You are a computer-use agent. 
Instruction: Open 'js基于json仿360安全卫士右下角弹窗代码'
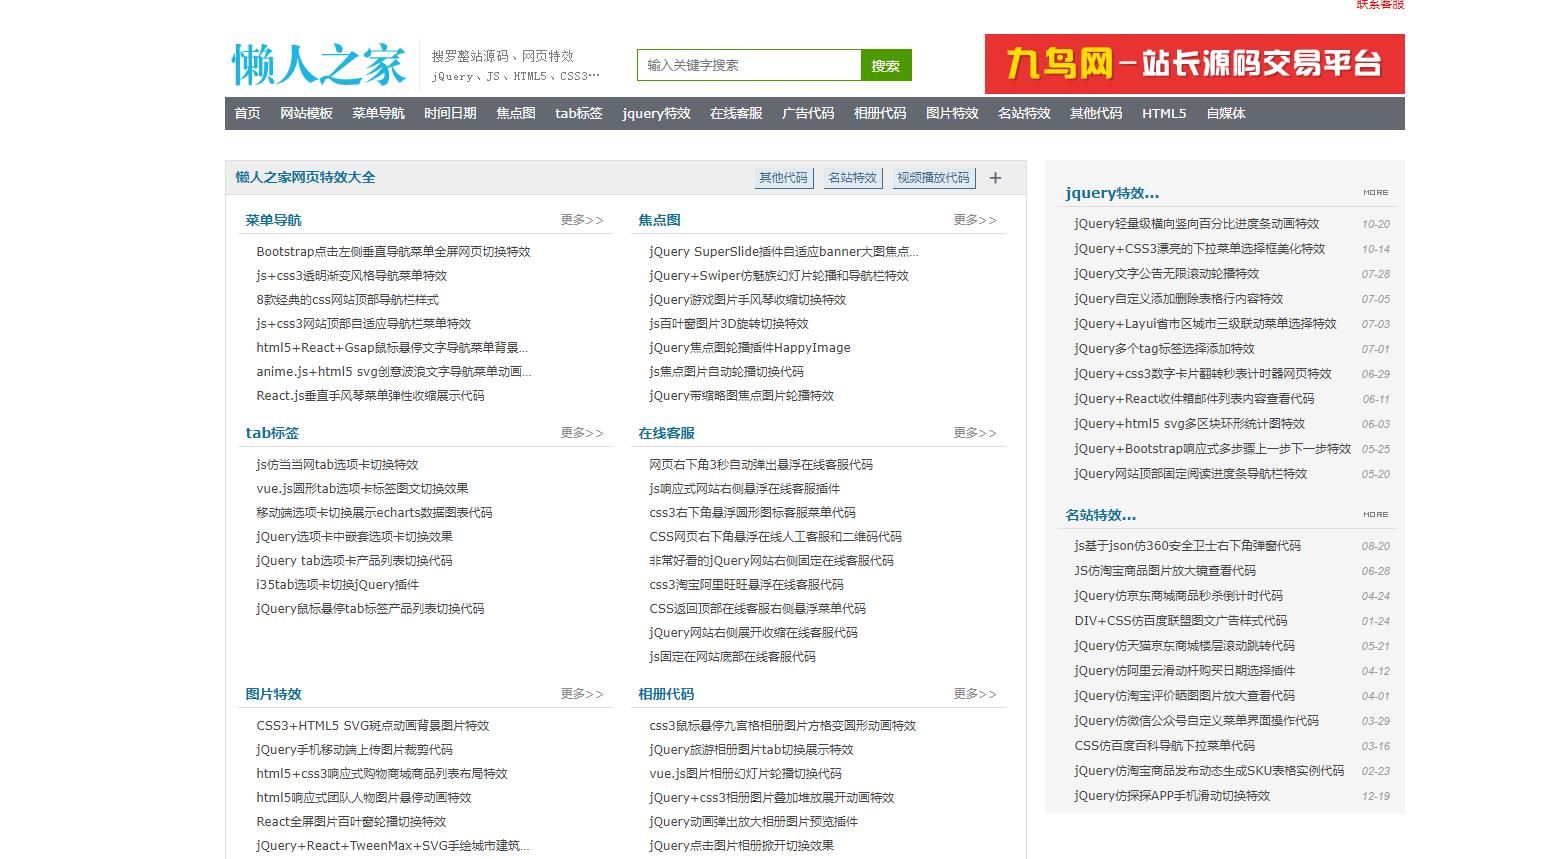point(1187,546)
